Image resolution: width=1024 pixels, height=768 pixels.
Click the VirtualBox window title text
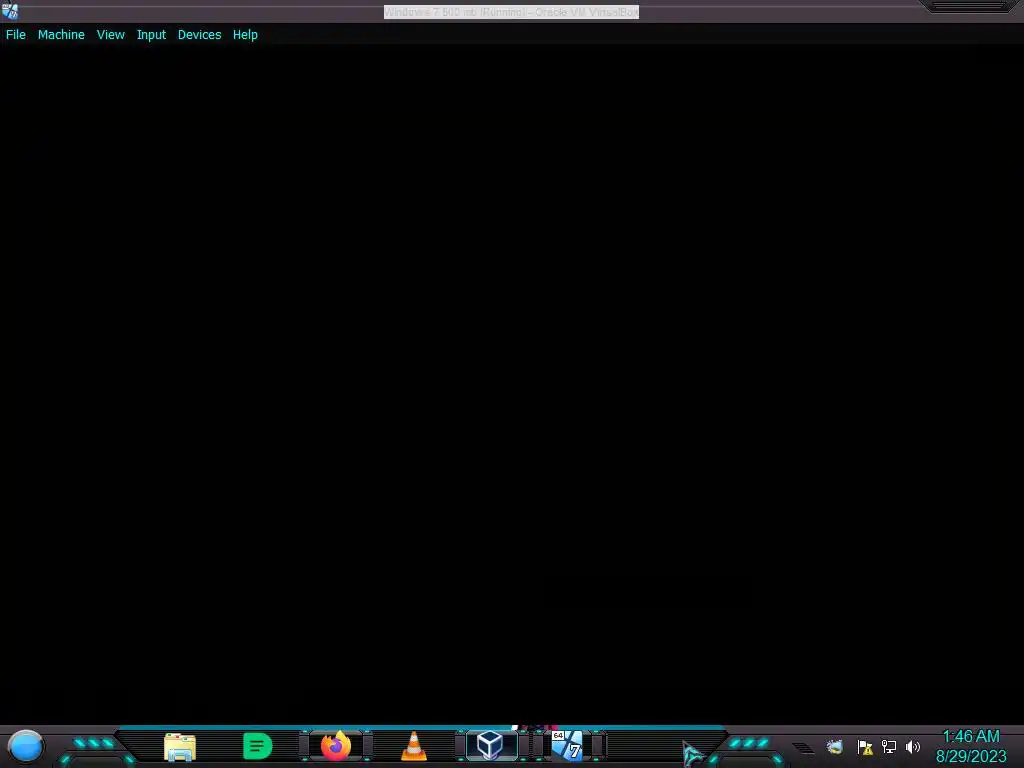coord(511,12)
